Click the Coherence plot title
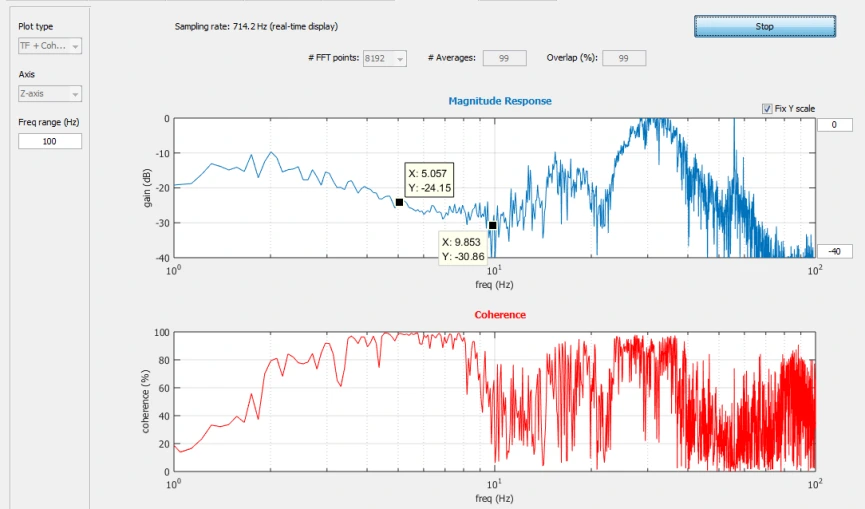 [500, 315]
